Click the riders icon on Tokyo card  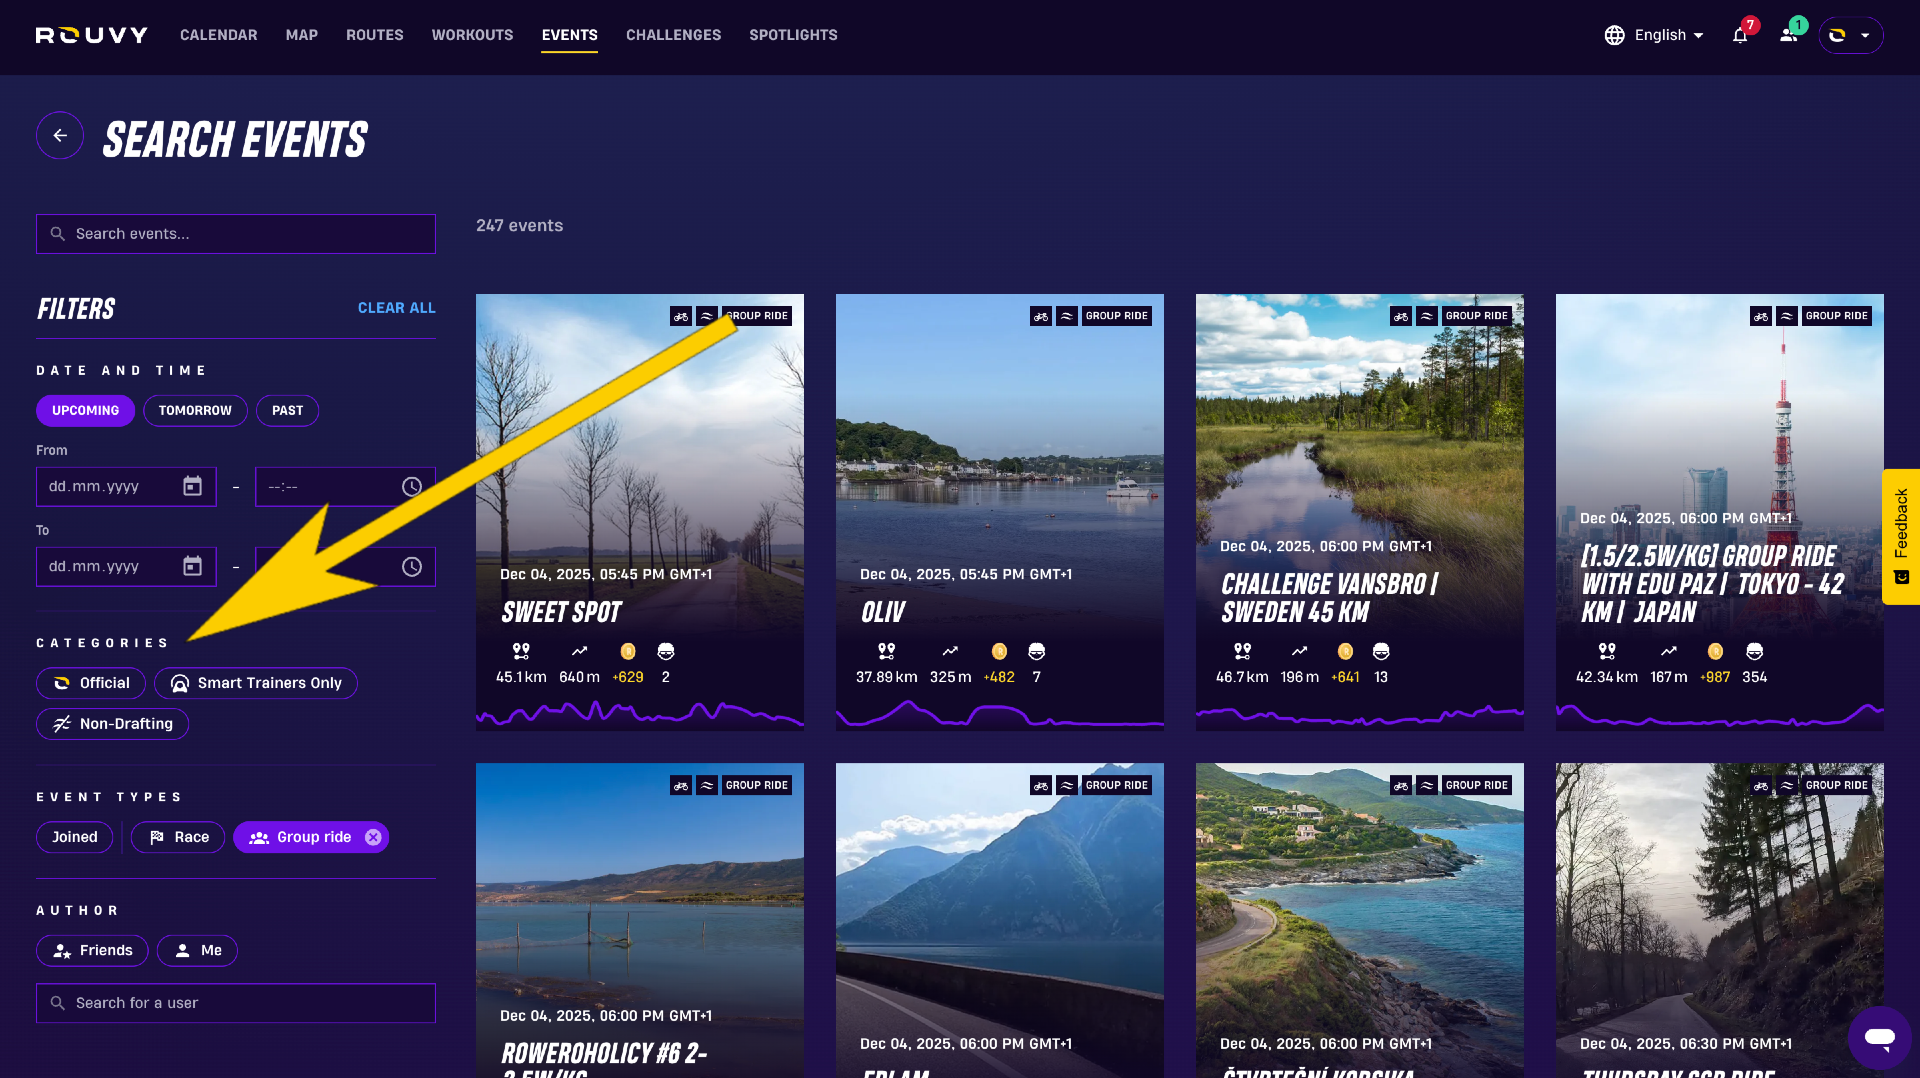pyautogui.click(x=1754, y=651)
